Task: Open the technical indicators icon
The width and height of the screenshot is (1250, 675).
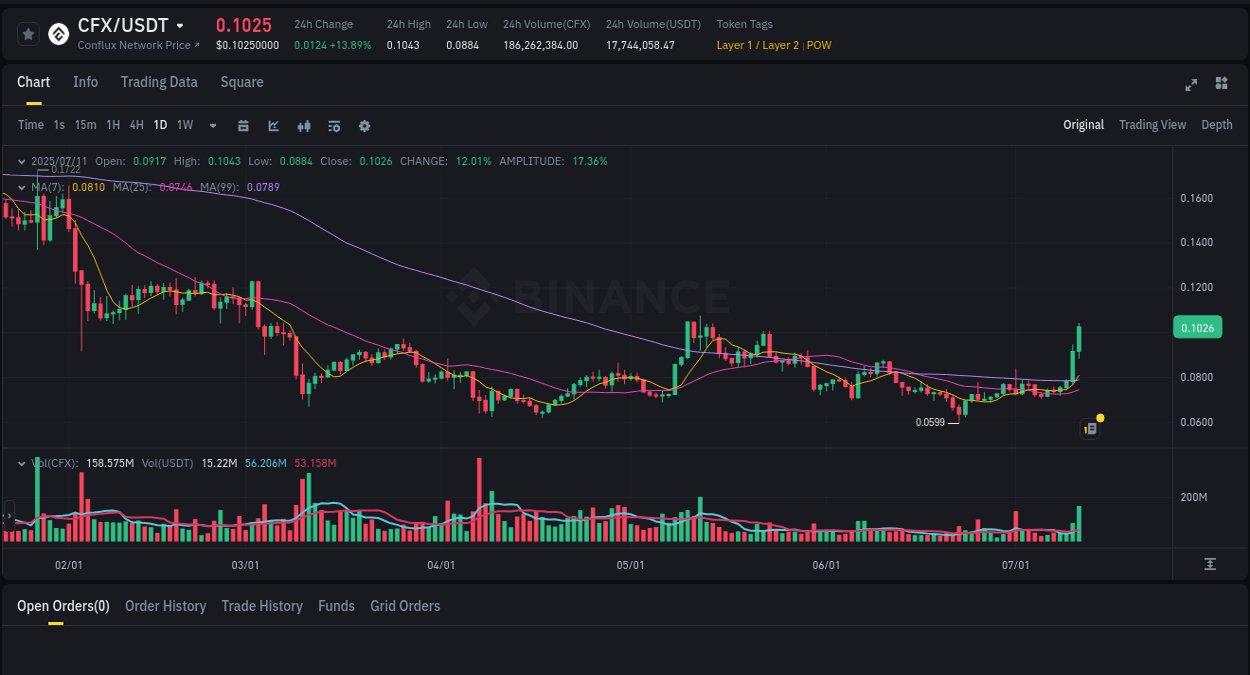Action: pyautogui.click(x=303, y=125)
